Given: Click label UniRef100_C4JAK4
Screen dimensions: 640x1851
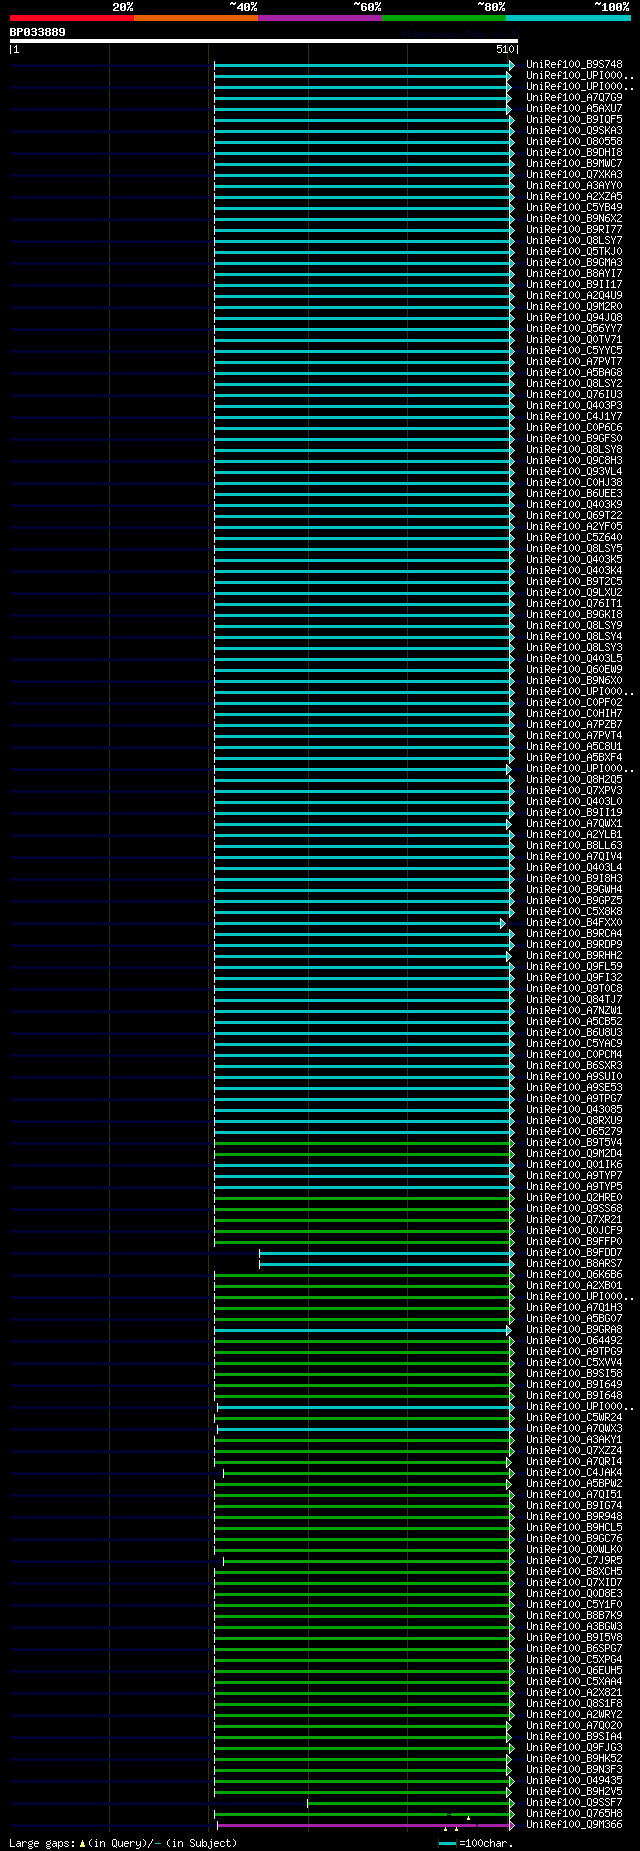Looking at the screenshot, I should [x=574, y=1473].
